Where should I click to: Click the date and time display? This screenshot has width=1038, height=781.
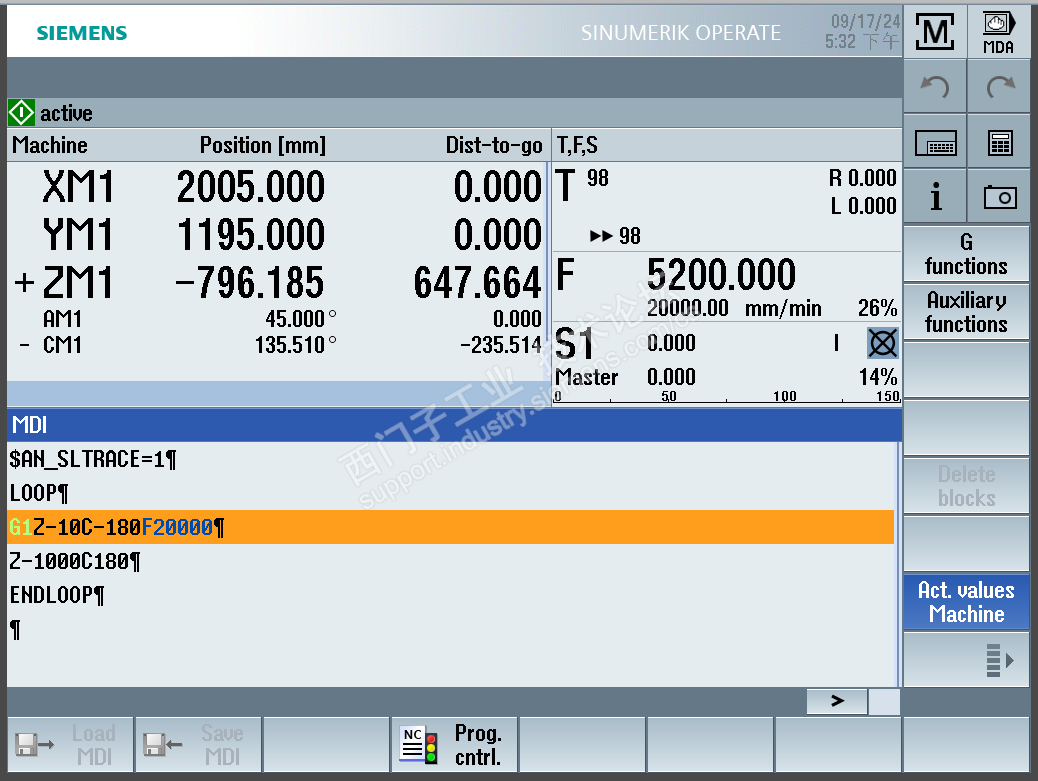pyautogui.click(x=862, y=32)
